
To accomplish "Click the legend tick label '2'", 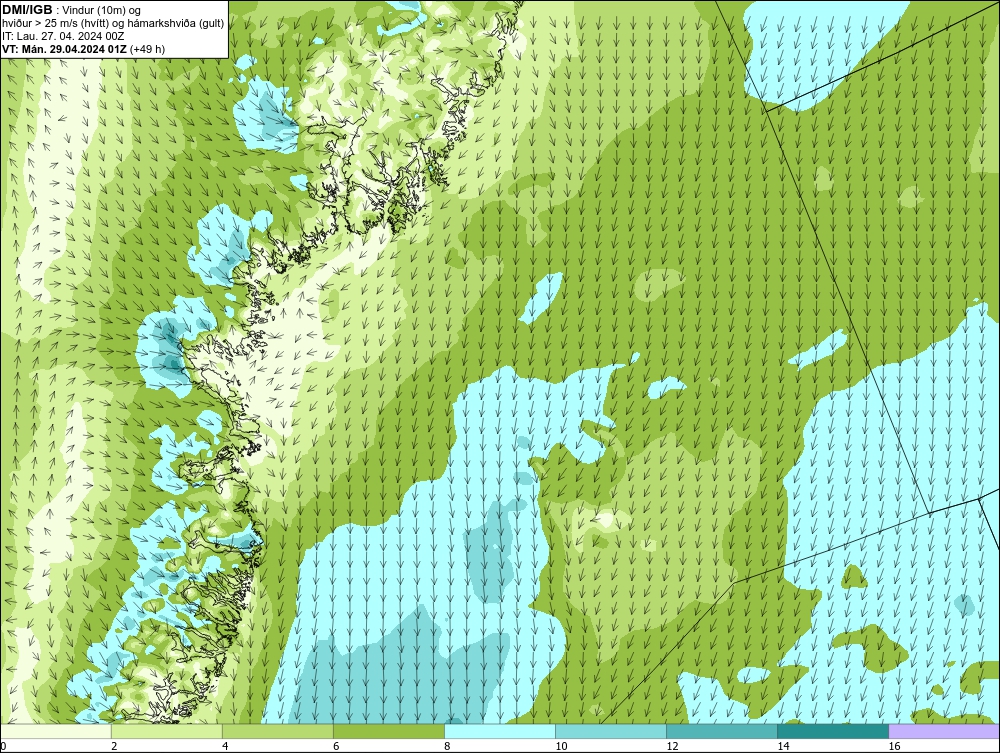I will coord(114,746).
